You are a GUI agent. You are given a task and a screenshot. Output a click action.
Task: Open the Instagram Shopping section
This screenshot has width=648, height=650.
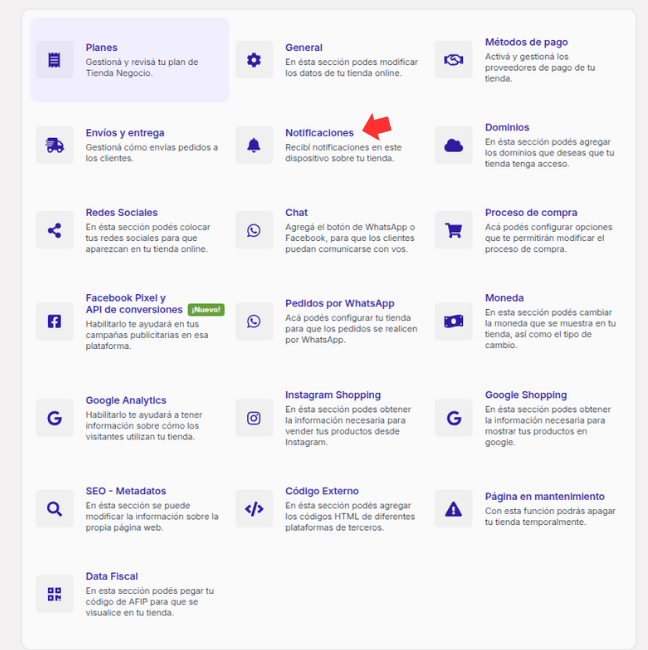point(332,395)
